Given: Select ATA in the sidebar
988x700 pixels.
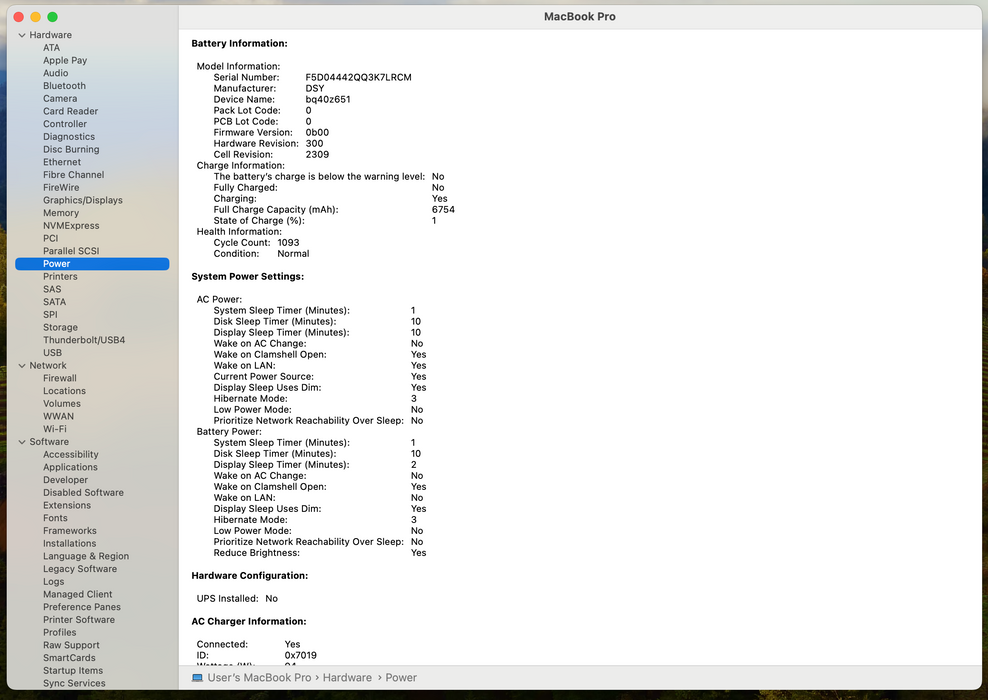Looking at the screenshot, I should click(52, 48).
